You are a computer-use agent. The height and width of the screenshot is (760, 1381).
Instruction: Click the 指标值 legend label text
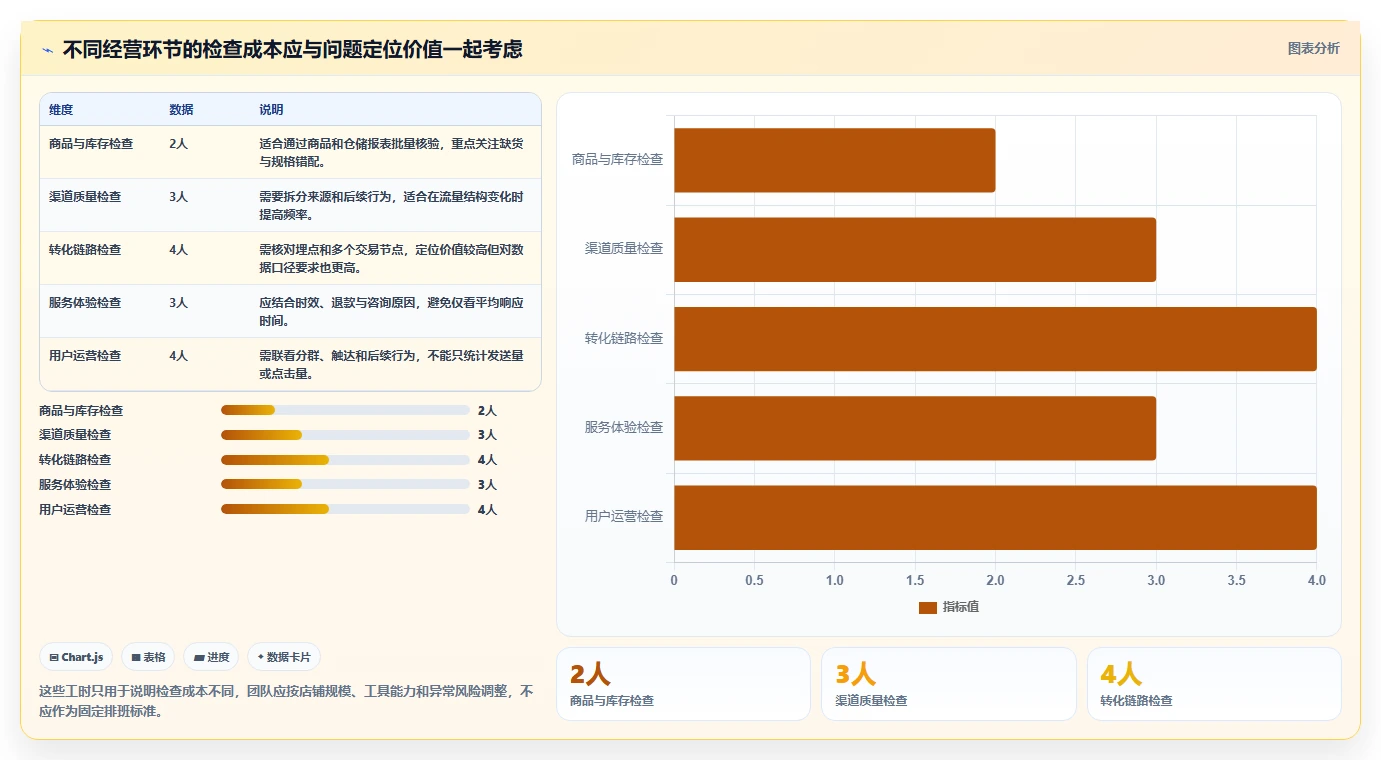961,607
